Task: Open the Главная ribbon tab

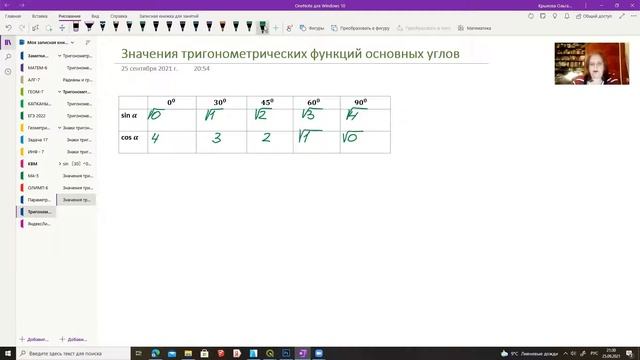Action: coord(13,16)
